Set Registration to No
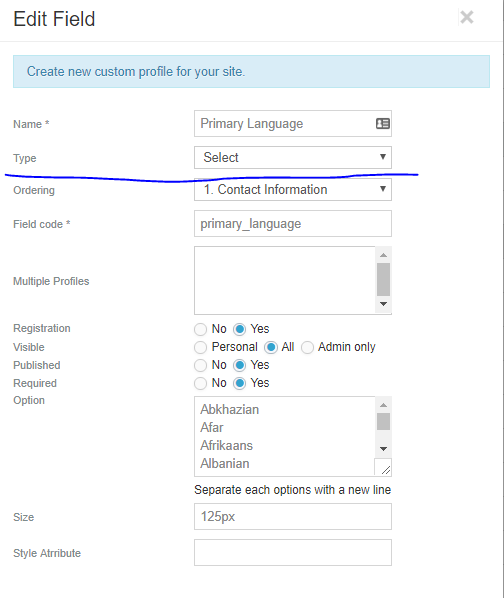 [x=201, y=329]
